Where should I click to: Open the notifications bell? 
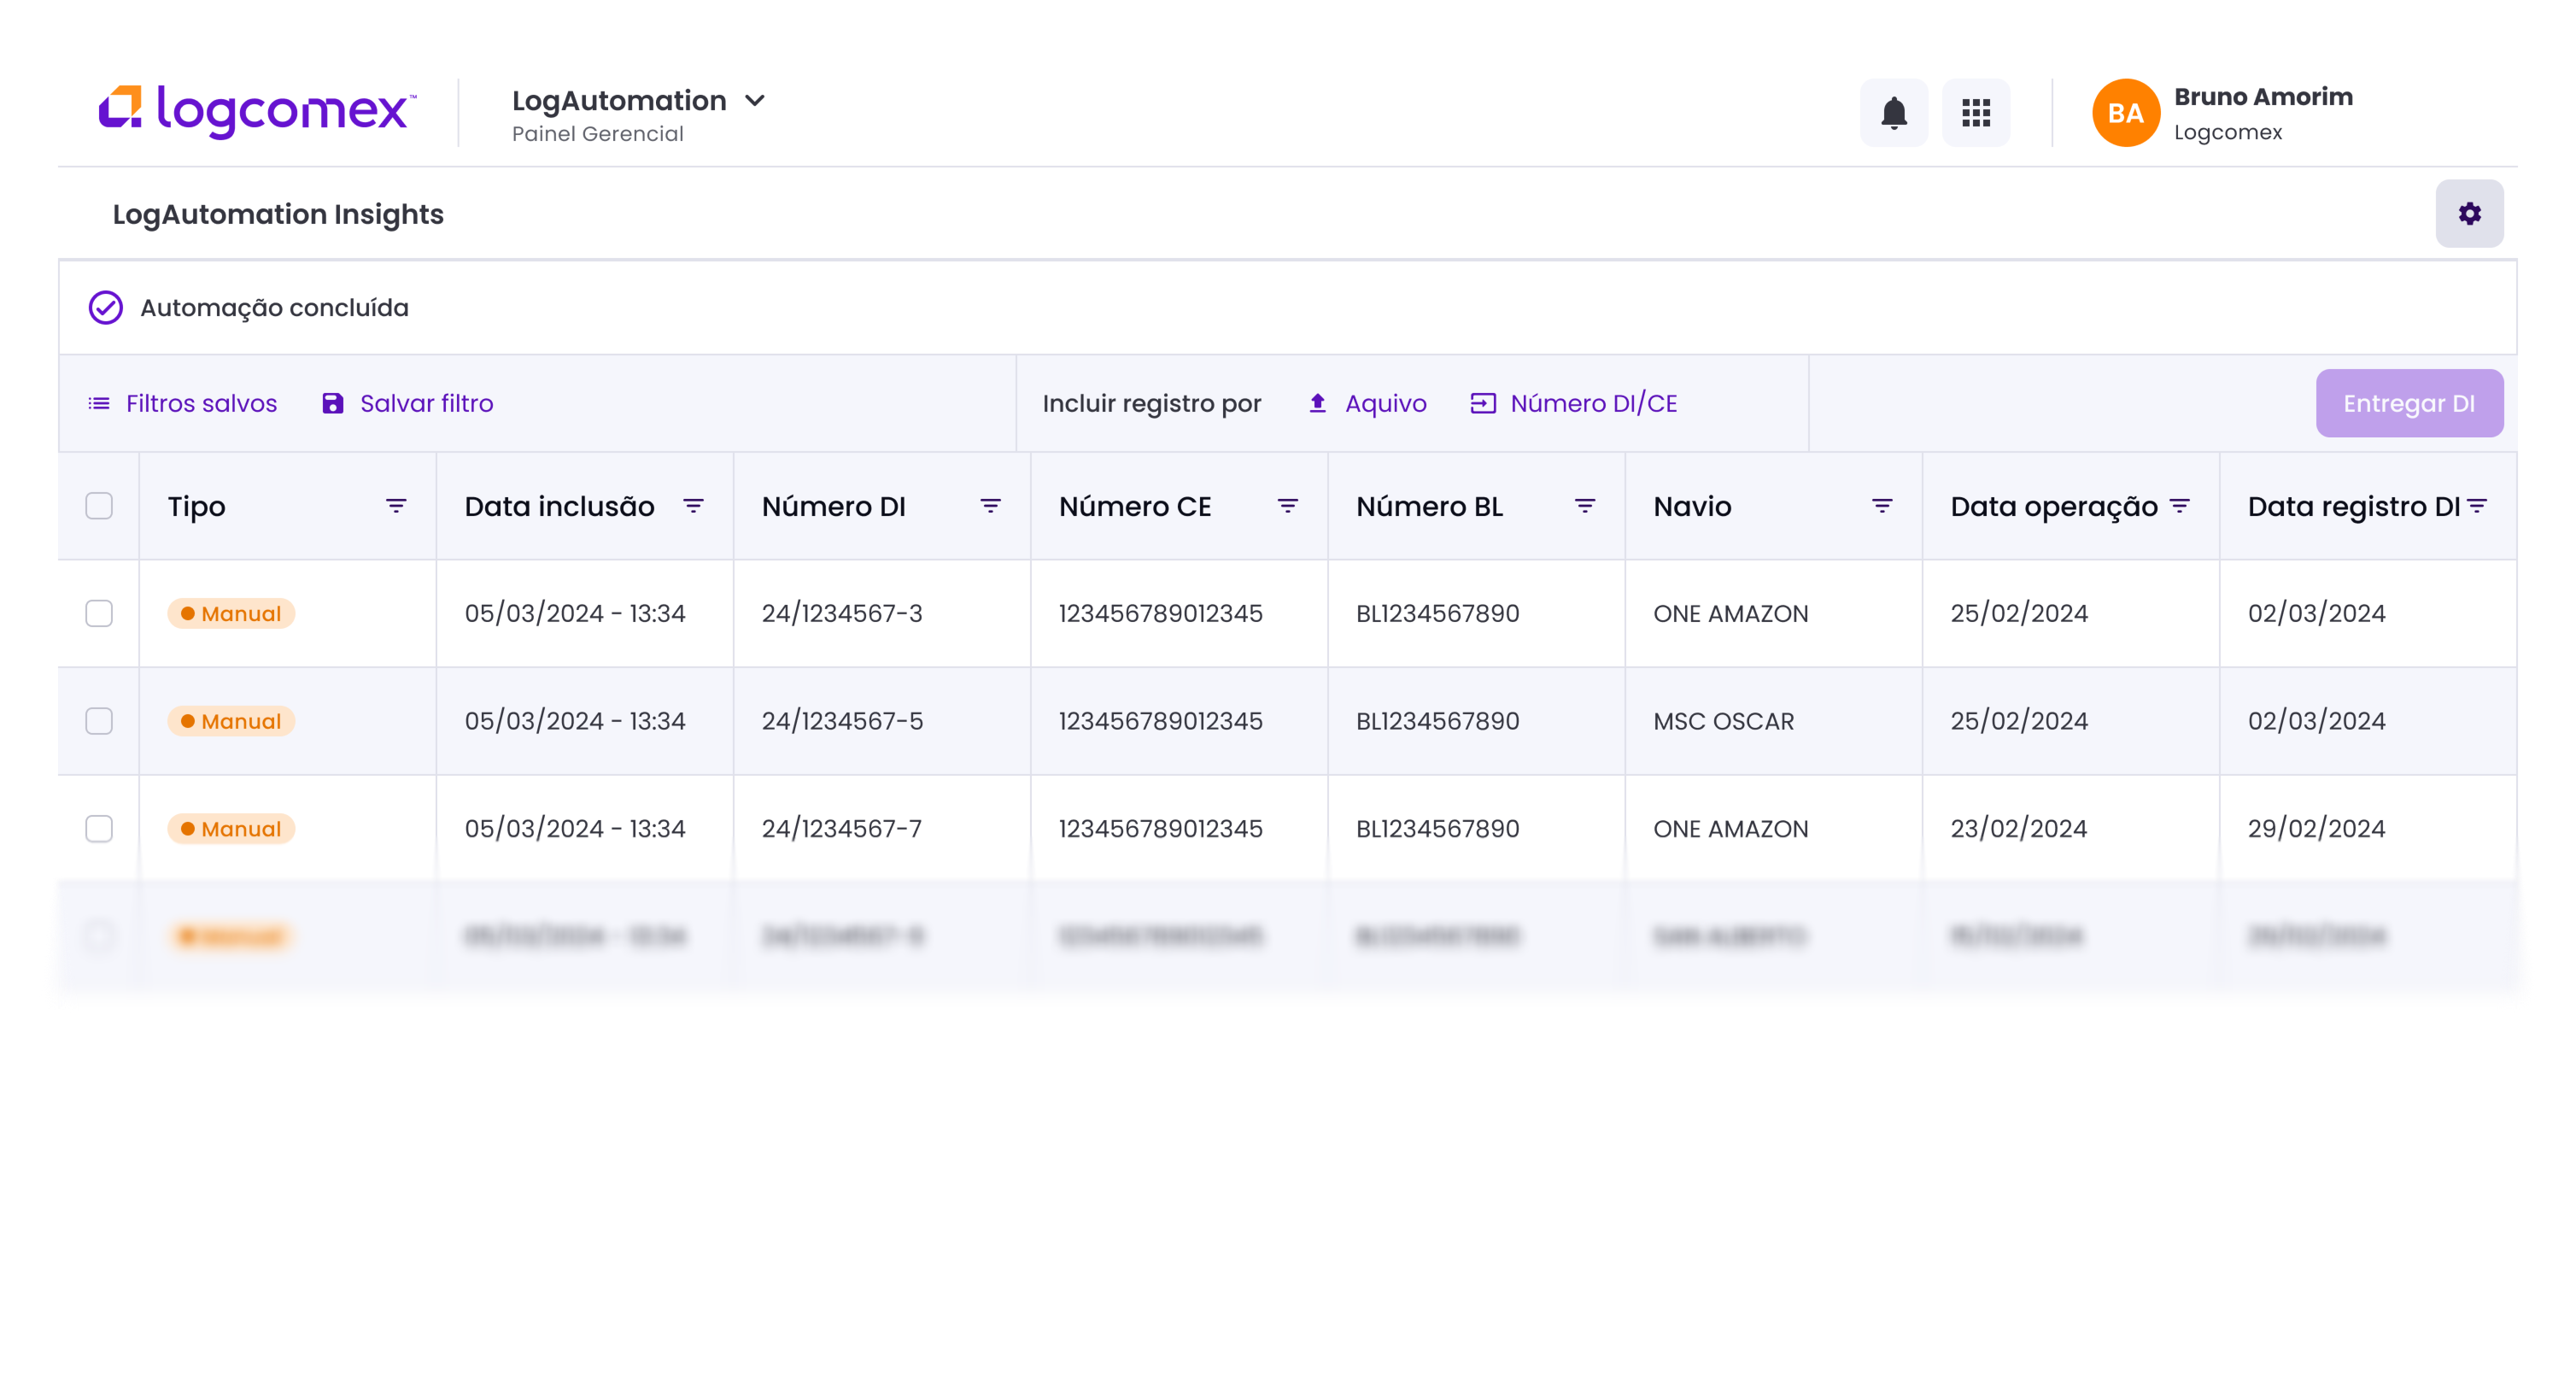point(1893,113)
